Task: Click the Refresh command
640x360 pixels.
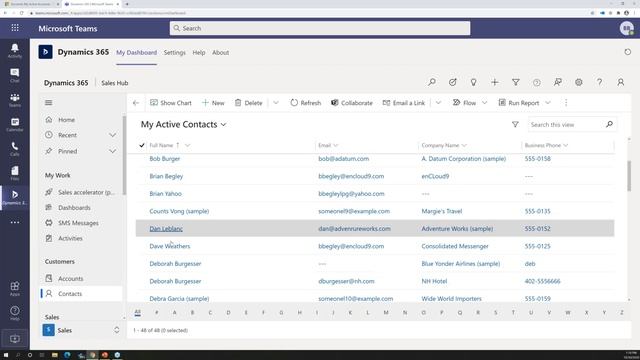Action: 306,103
